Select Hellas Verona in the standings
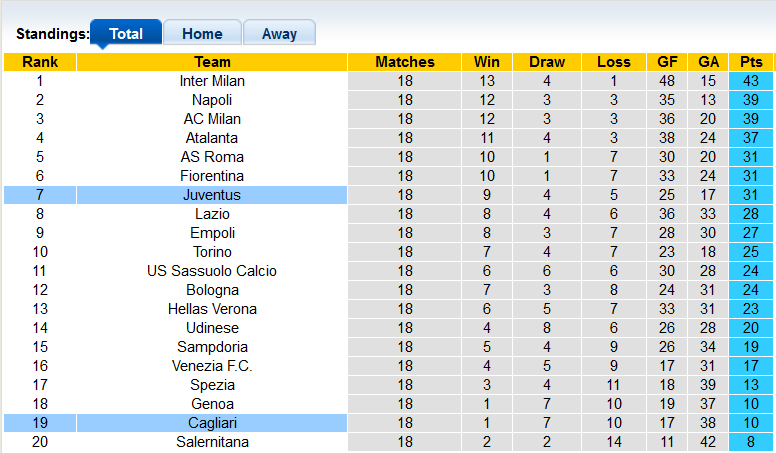Screen dimensions: 776x453 click(212, 309)
